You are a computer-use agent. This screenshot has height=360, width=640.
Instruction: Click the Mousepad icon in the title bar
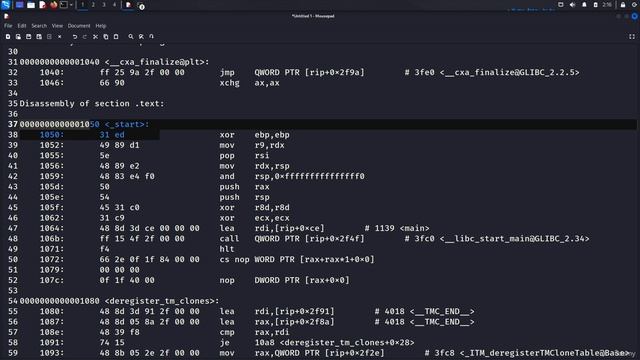coord(6,16)
